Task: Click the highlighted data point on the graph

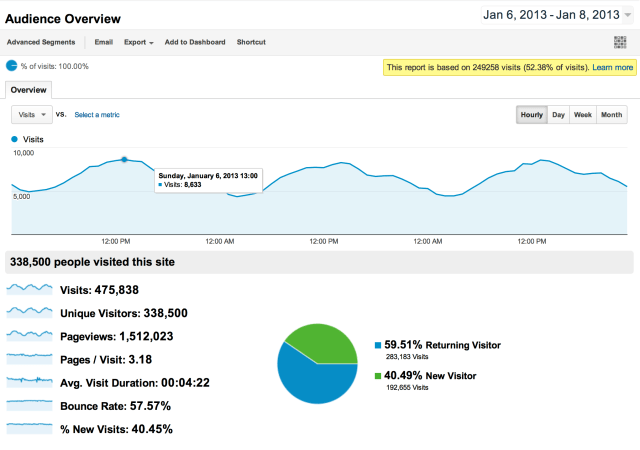Action: pyautogui.click(x=124, y=160)
